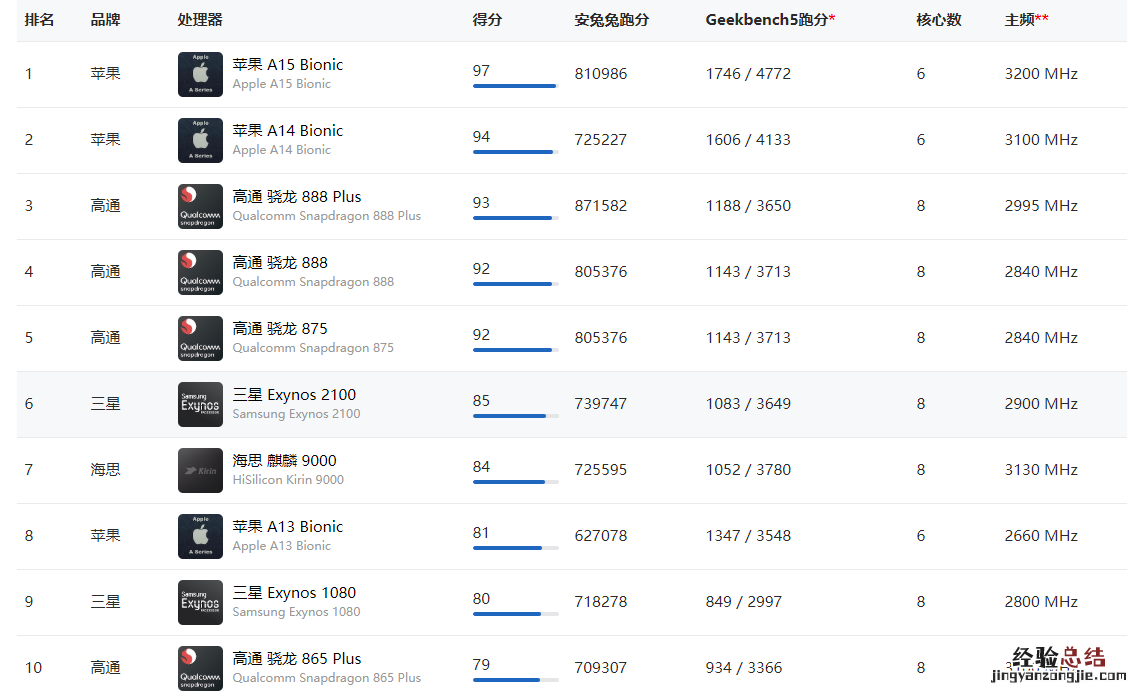Click the score bar for Kirin 9000
This screenshot has width=1141, height=694.
point(515,482)
